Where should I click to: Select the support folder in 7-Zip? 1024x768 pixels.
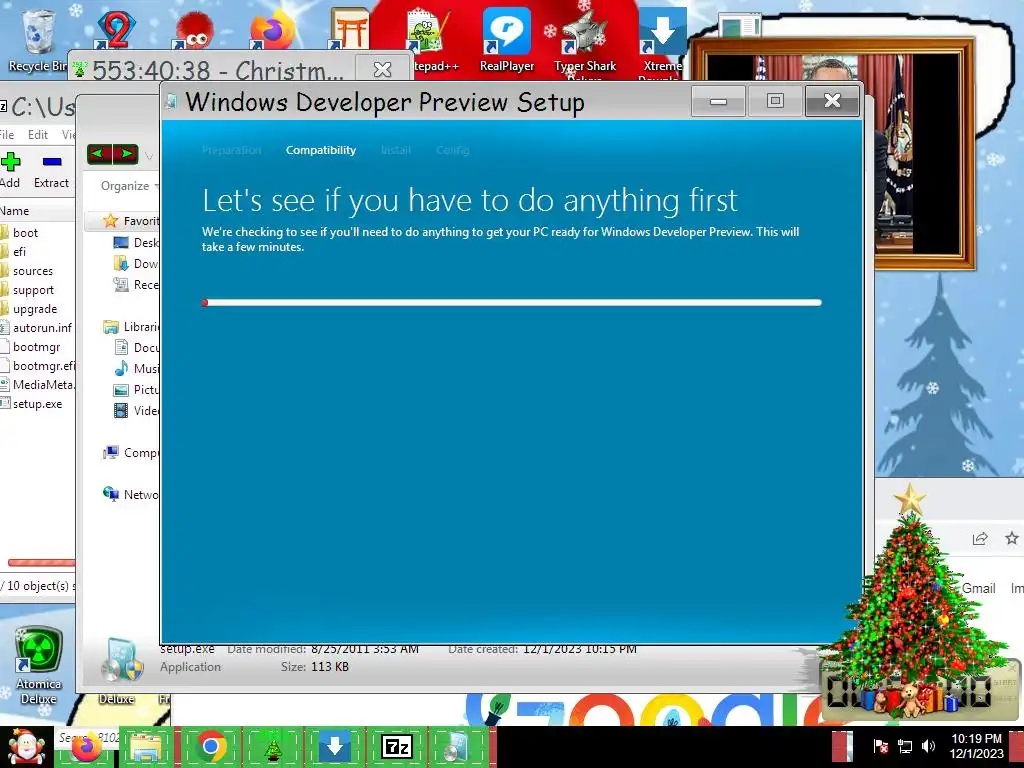click(x=27, y=289)
